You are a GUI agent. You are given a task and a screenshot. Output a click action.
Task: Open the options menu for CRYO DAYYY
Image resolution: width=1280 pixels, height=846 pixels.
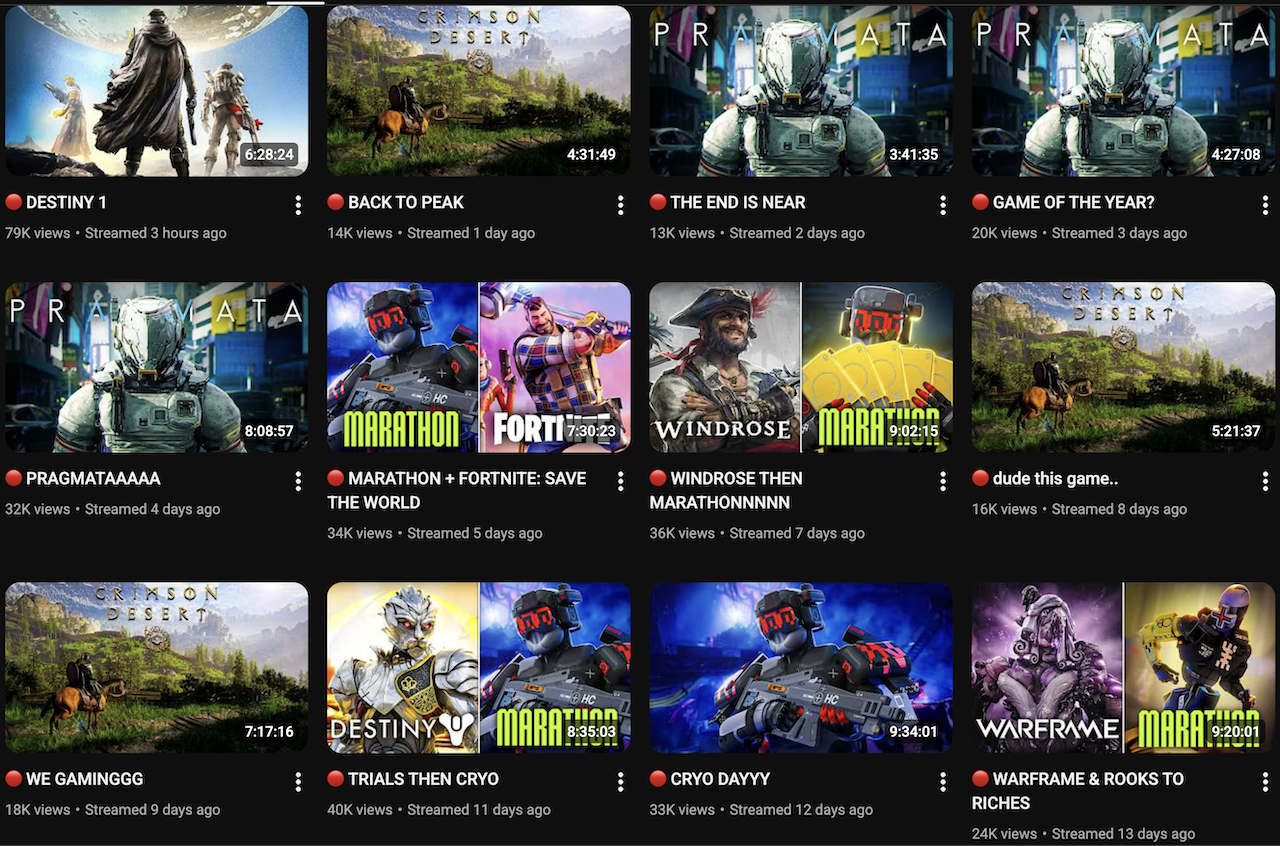[942, 782]
